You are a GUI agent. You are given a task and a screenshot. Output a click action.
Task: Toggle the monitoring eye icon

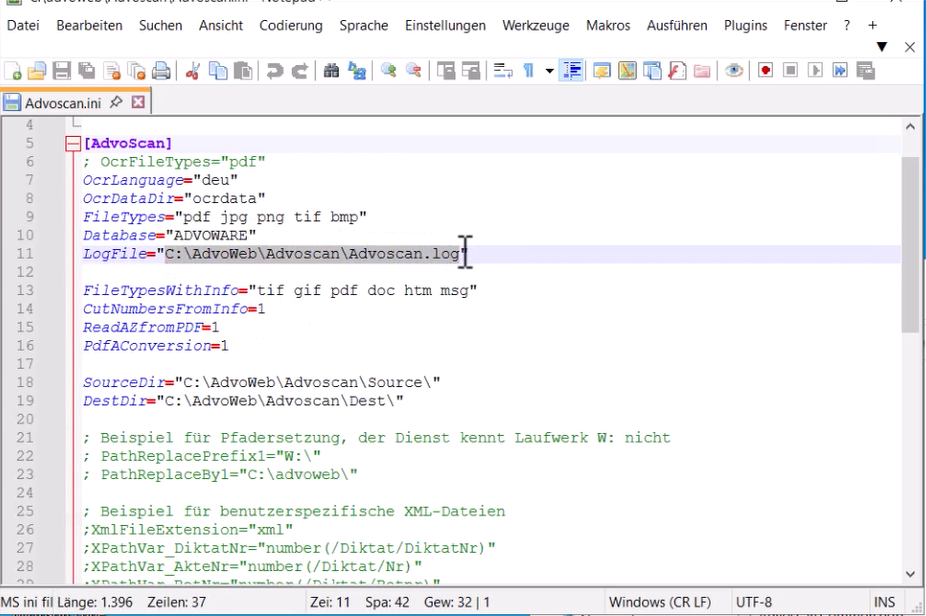click(x=733, y=71)
